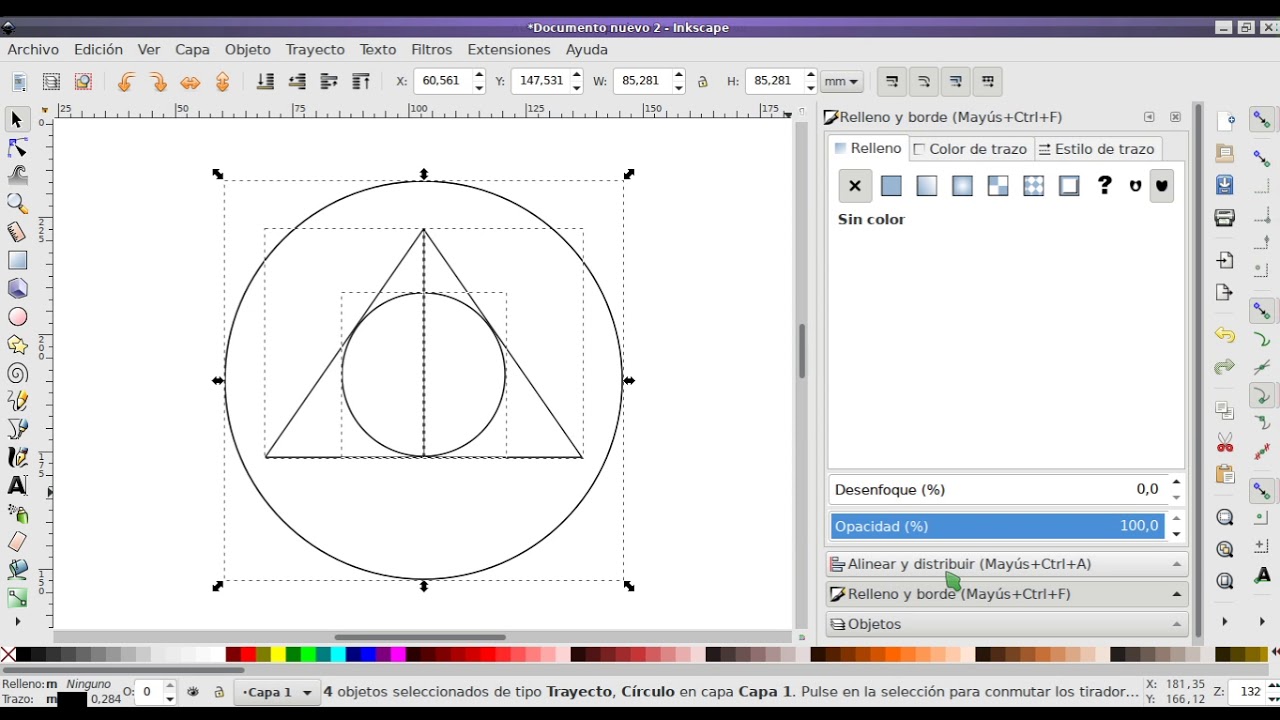Rotate selection 90 degrees clockwise
This screenshot has height=720, width=1280.
(x=157, y=82)
